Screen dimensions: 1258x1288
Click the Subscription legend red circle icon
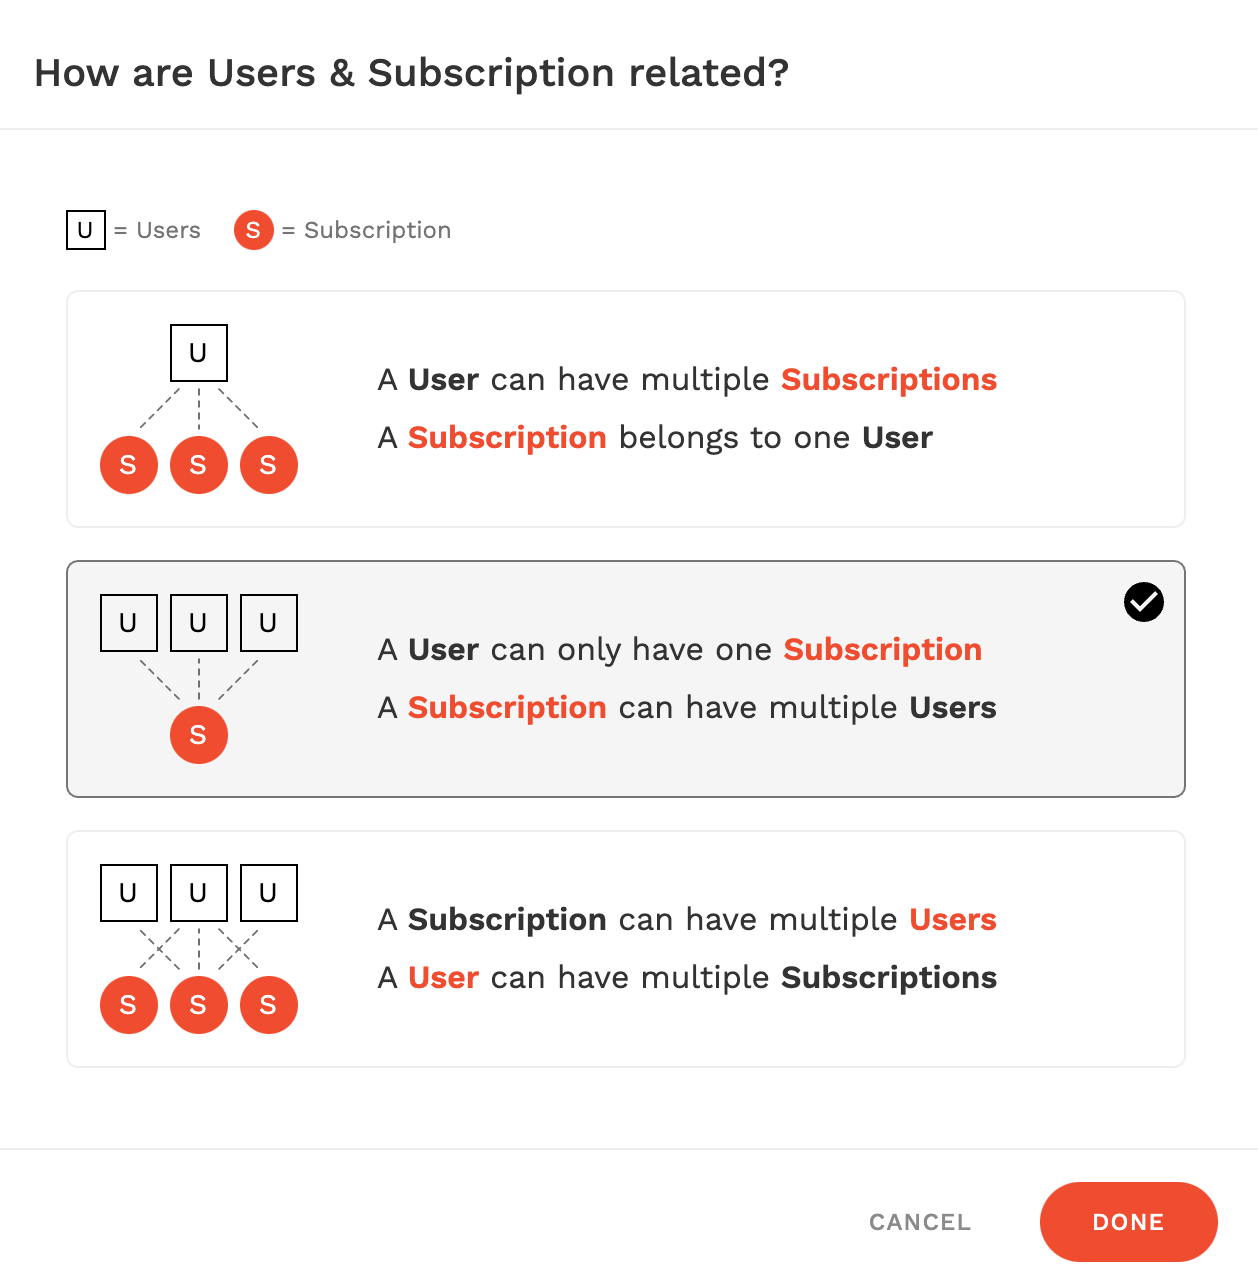[x=254, y=230]
